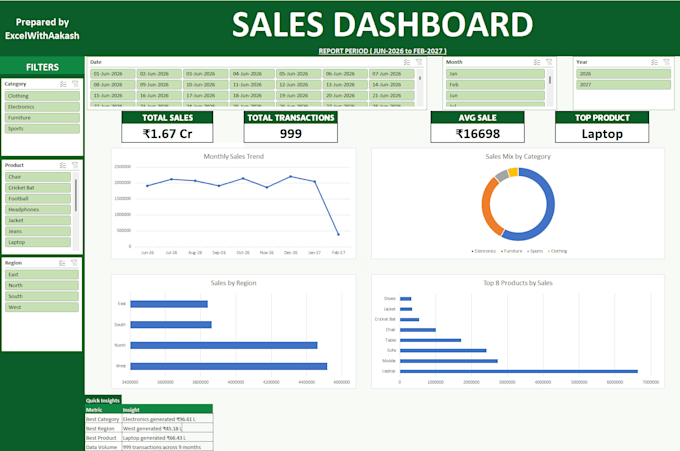The height and width of the screenshot is (451, 680).
Task: Filter by year 2026
Action: click(x=624, y=74)
